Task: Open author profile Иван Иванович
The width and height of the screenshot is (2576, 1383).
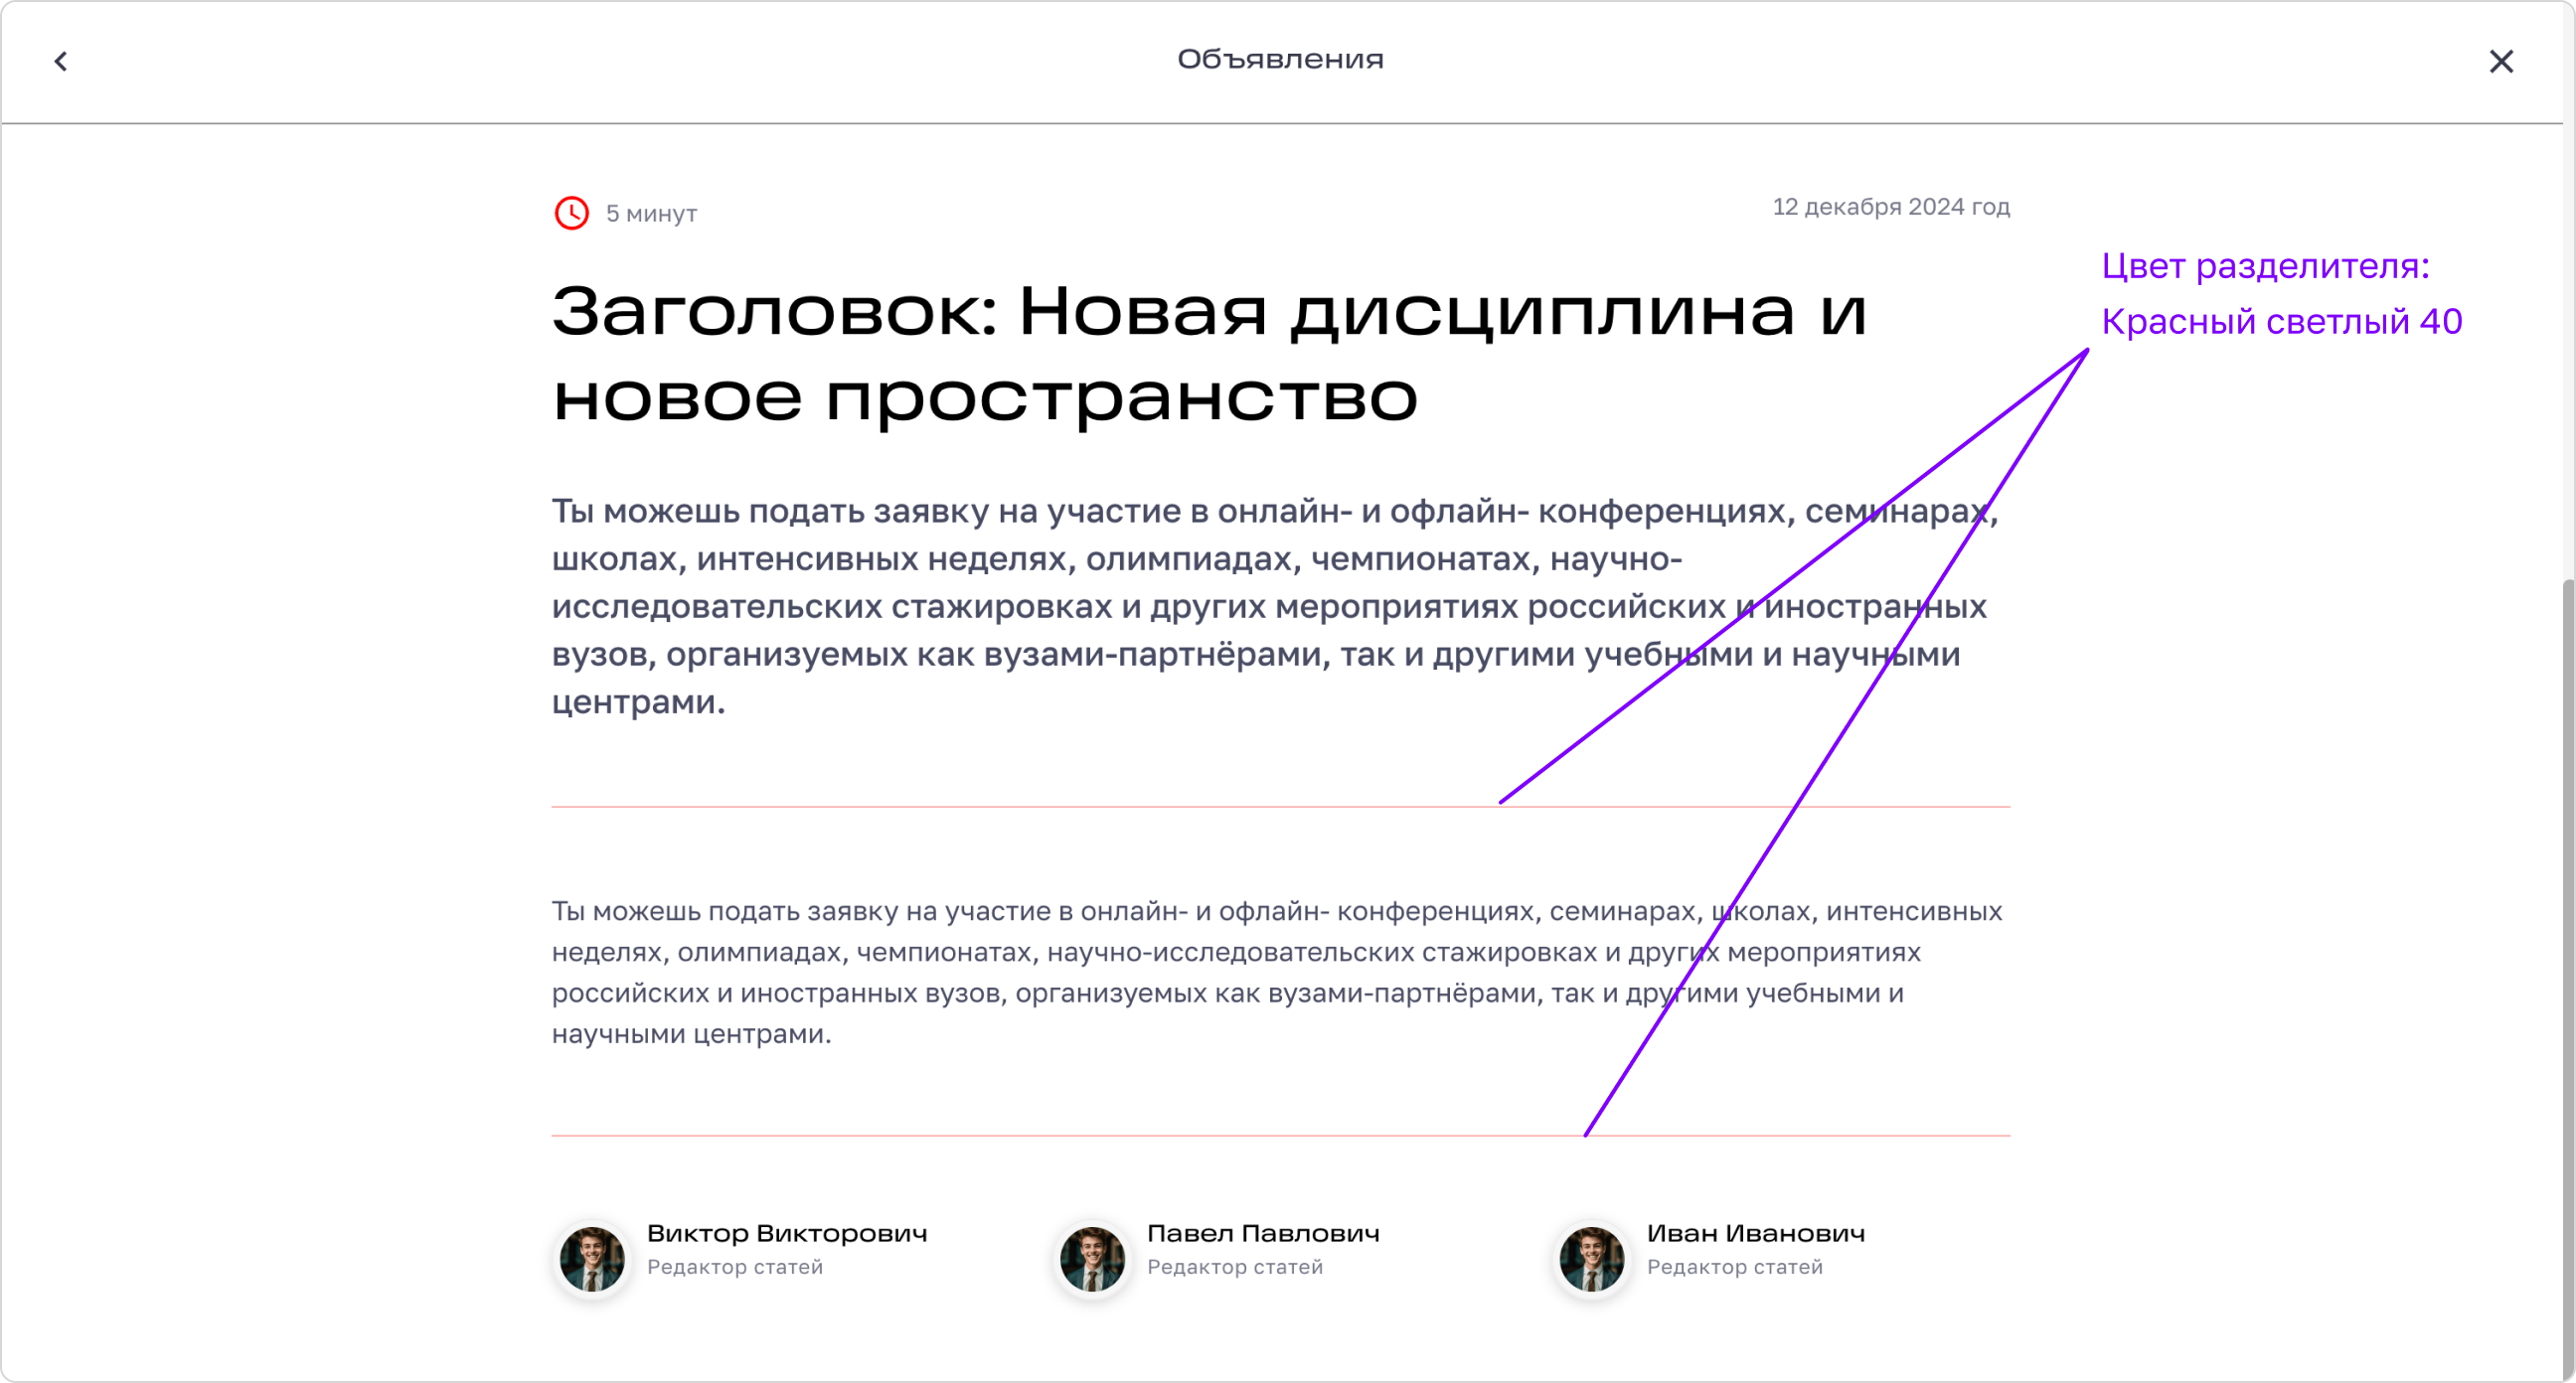Action: point(1756,1234)
